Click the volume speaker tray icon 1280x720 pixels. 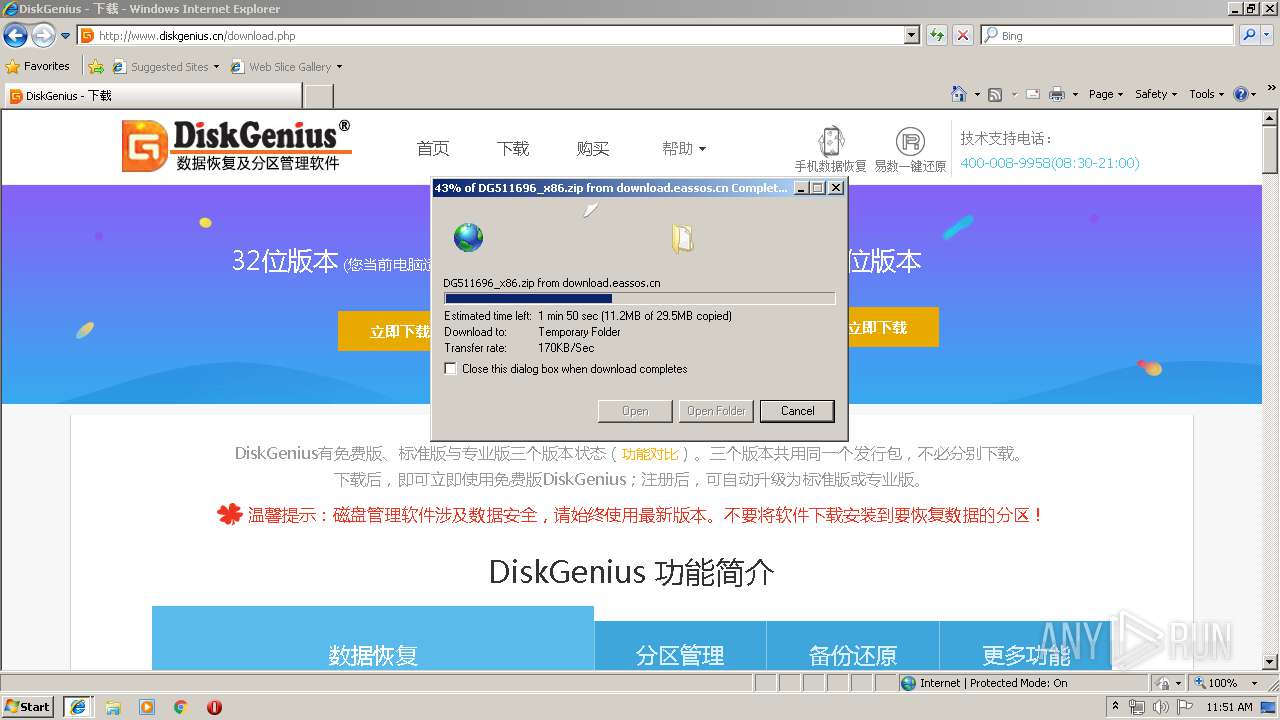click(1161, 707)
